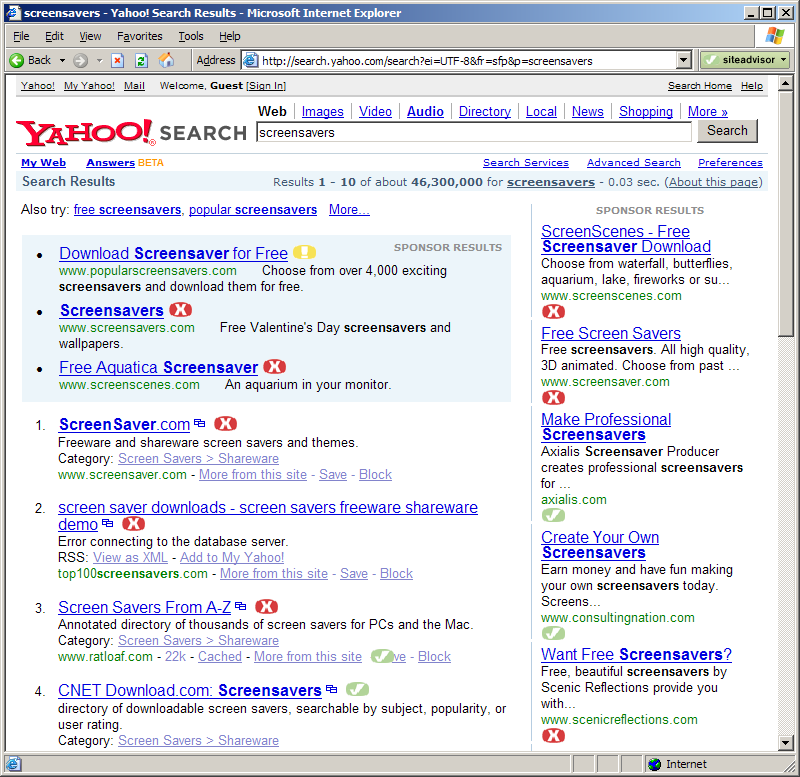Screen dimensions: 800x777
Task: Open the File menu
Action: click(x=21, y=36)
